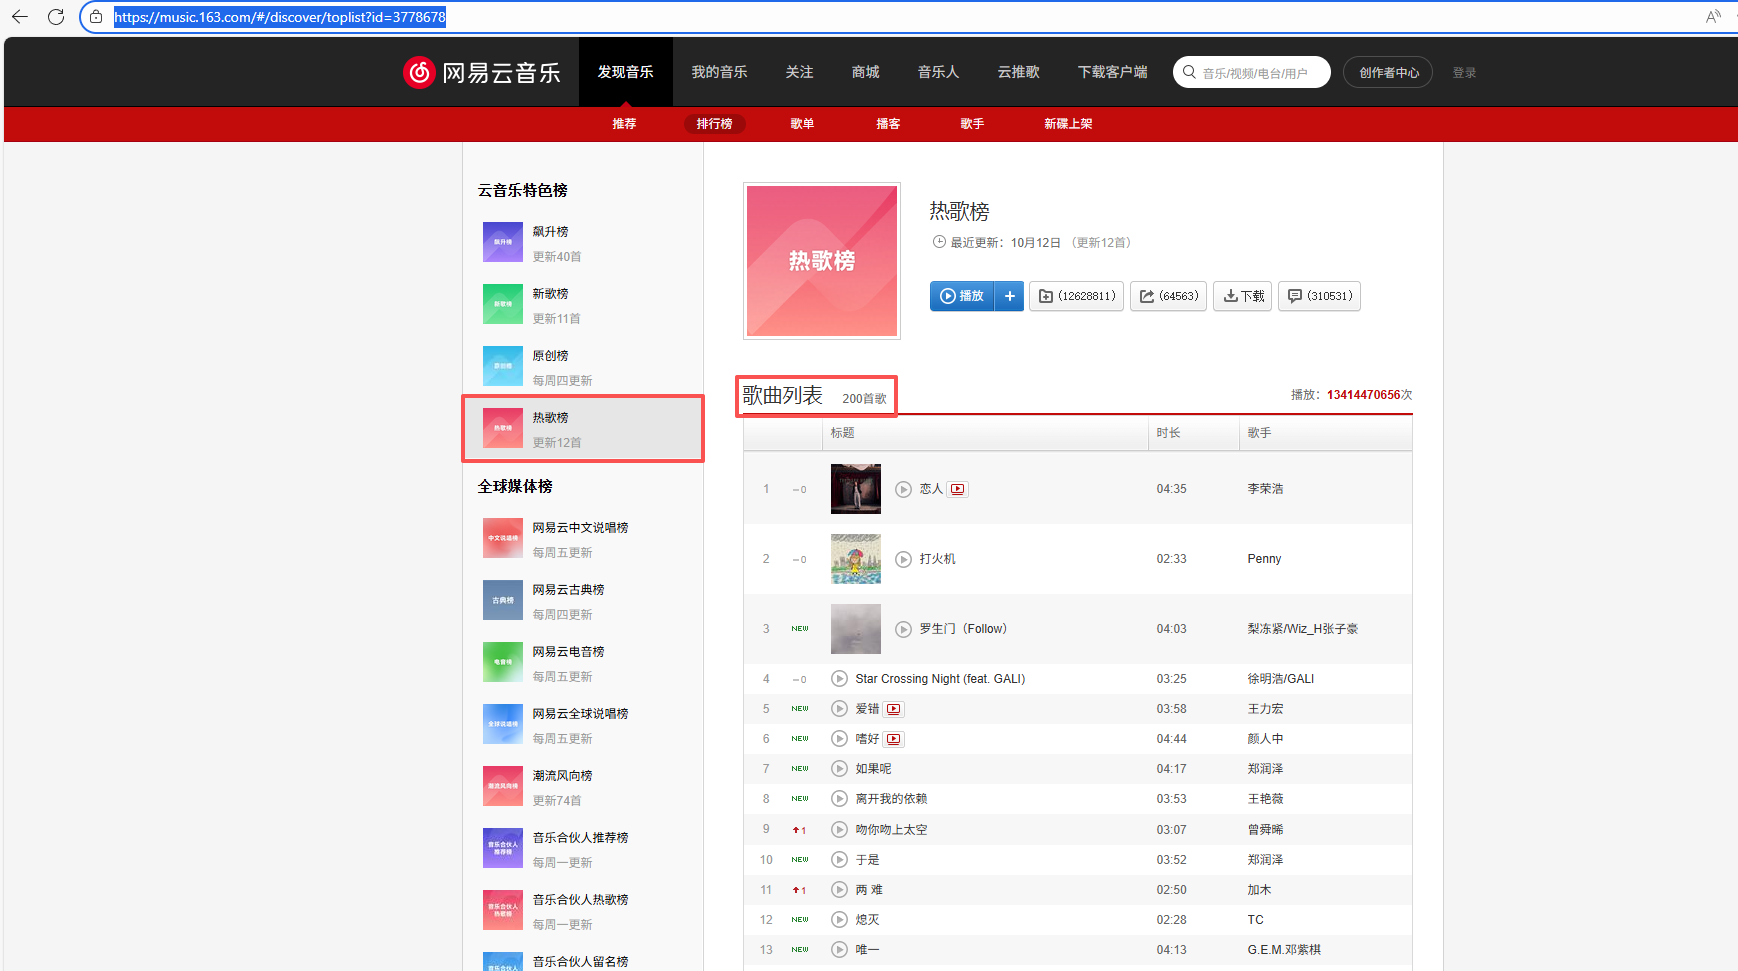
Task: Open the 云推歌 tab
Action: (1019, 72)
